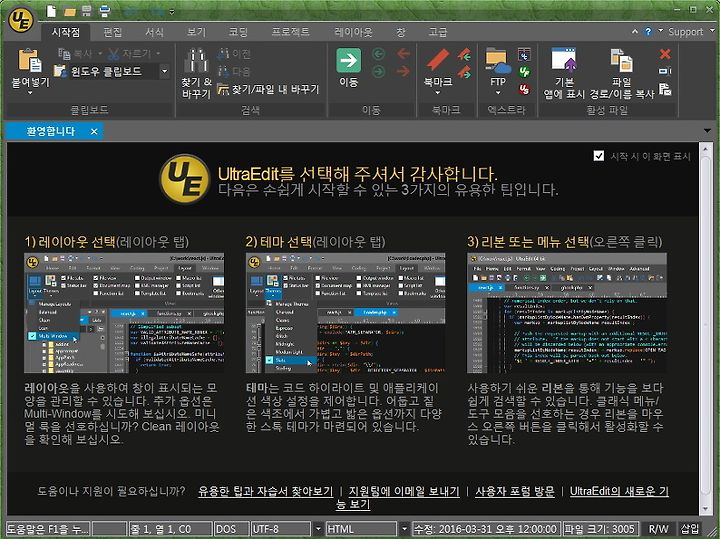Screen dimensions: 720x539
Task: Click 줄 1, 열 1, C0 status field
Action: coord(169,528)
